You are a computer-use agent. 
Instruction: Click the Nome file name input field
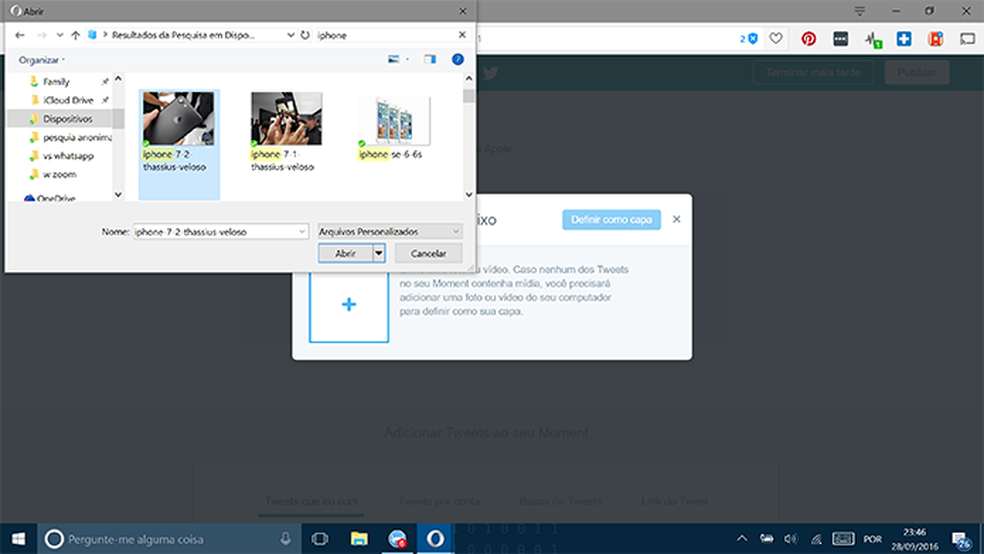[x=215, y=231]
